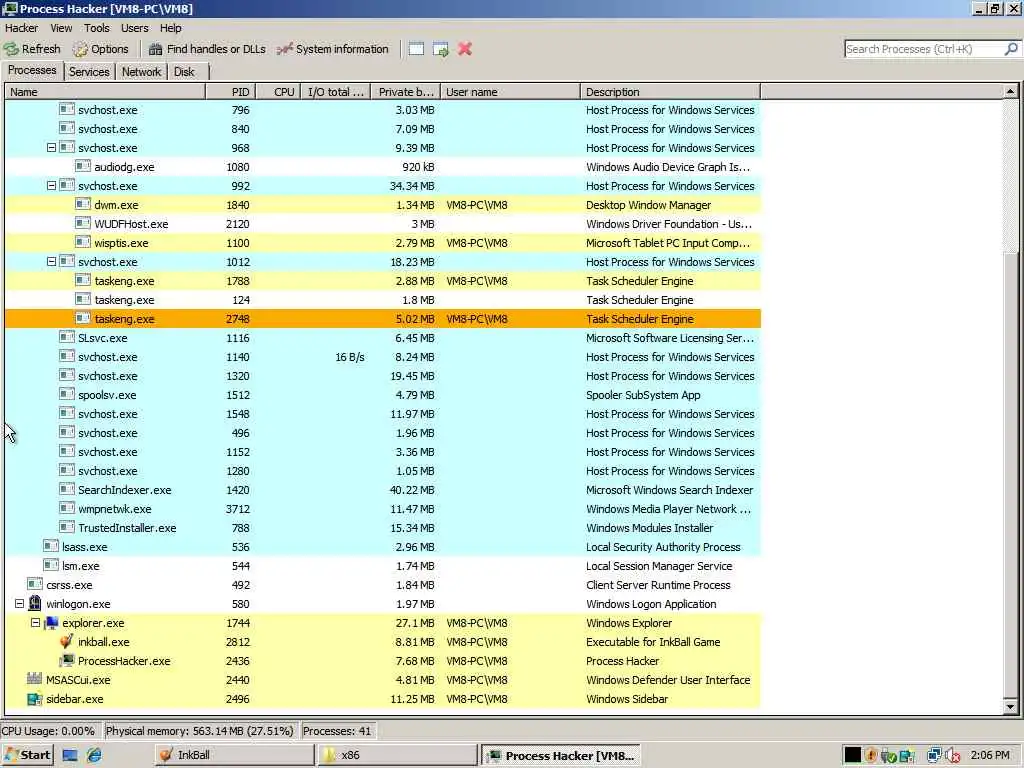Click the scrollbar down arrow
The height and width of the screenshot is (768, 1024).
[x=1010, y=706]
